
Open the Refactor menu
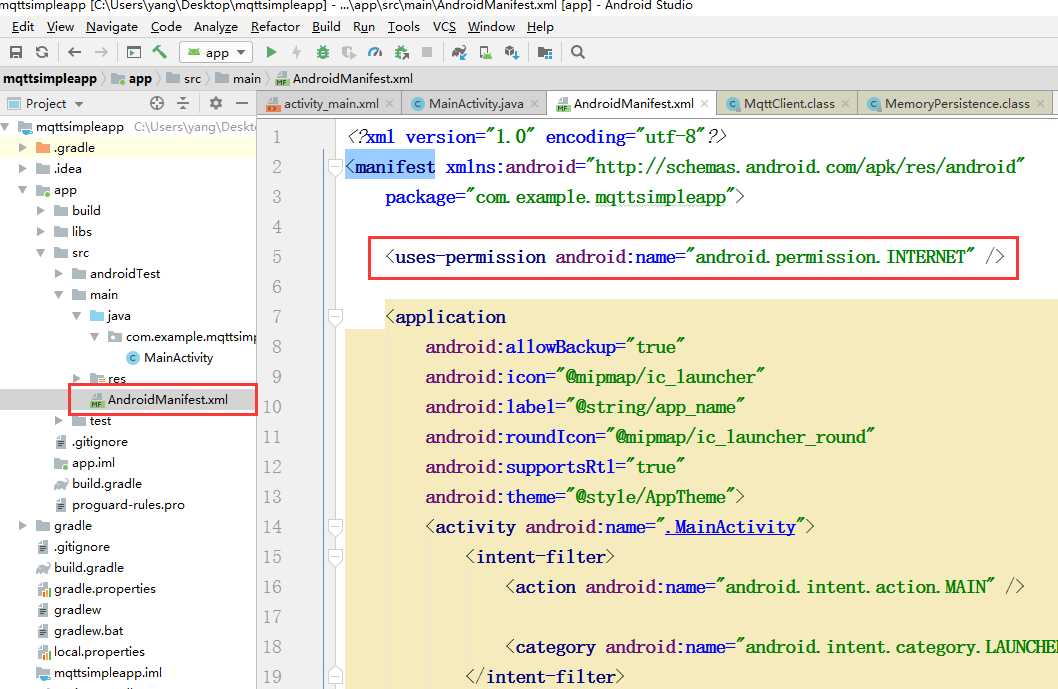pyautogui.click(x=275, y=27)
